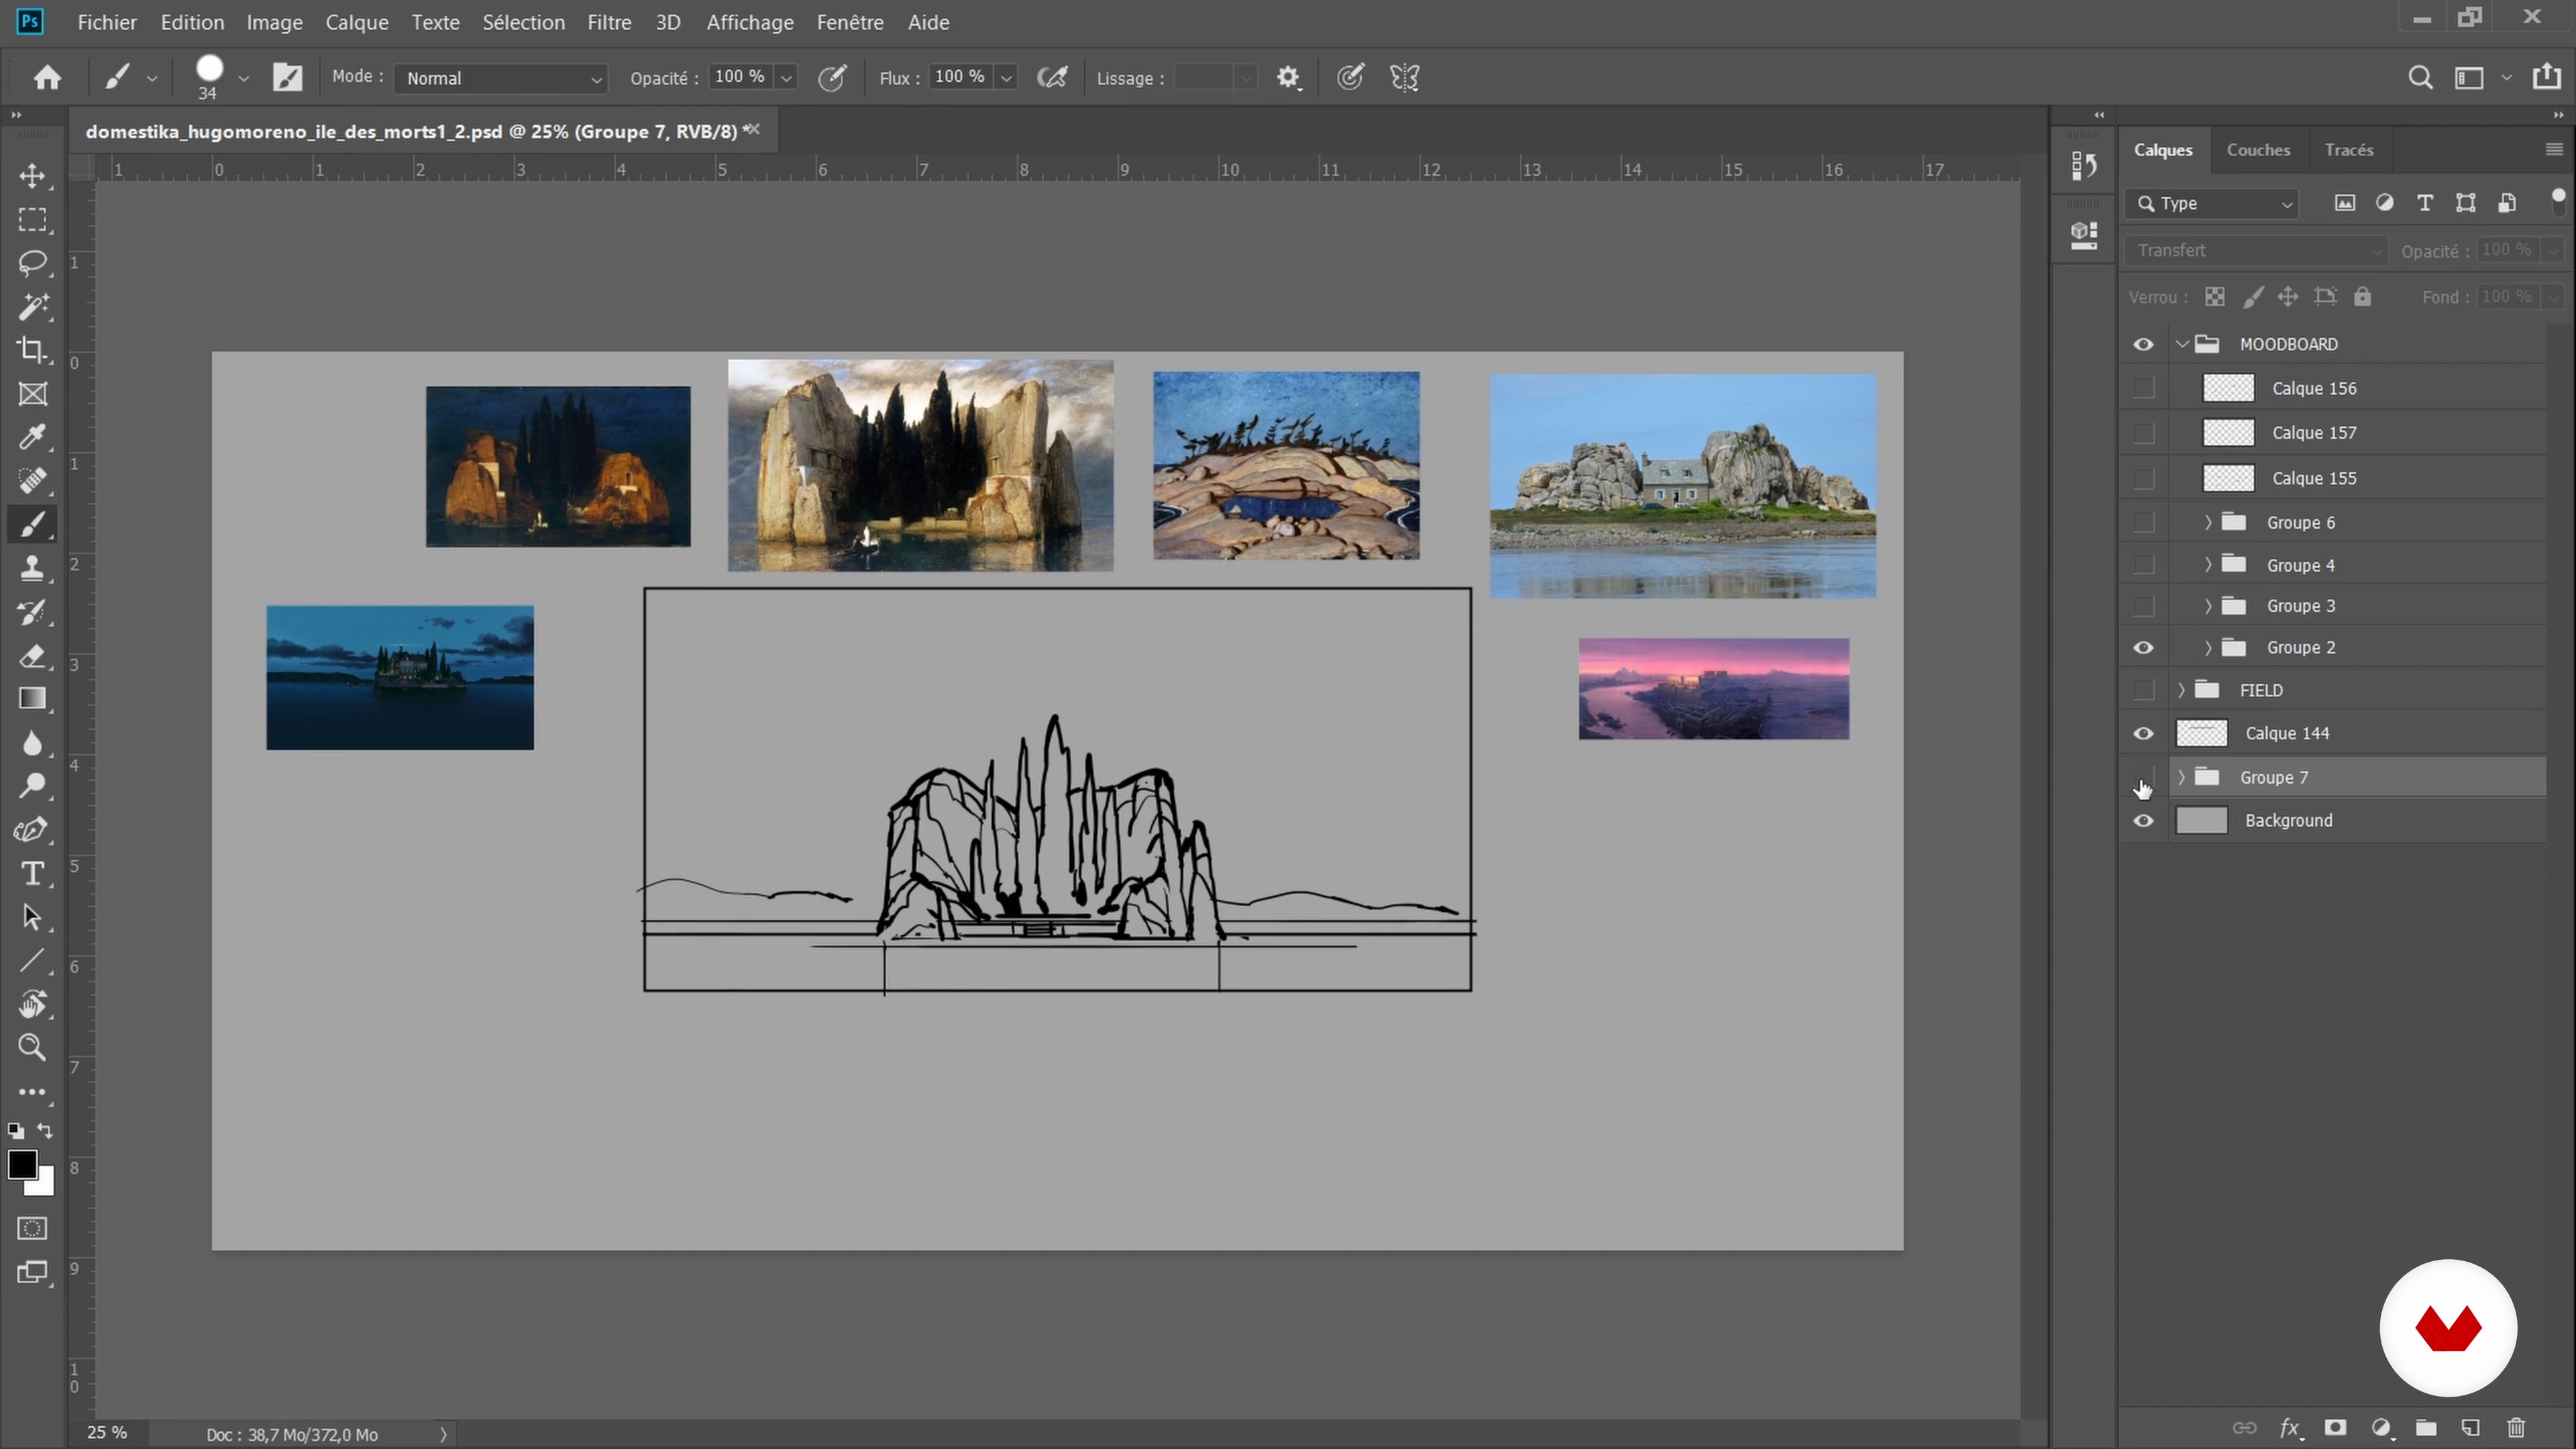Select the Gradient tool
Viewport: 2576px width, 1449px height.
coord(32,699)
